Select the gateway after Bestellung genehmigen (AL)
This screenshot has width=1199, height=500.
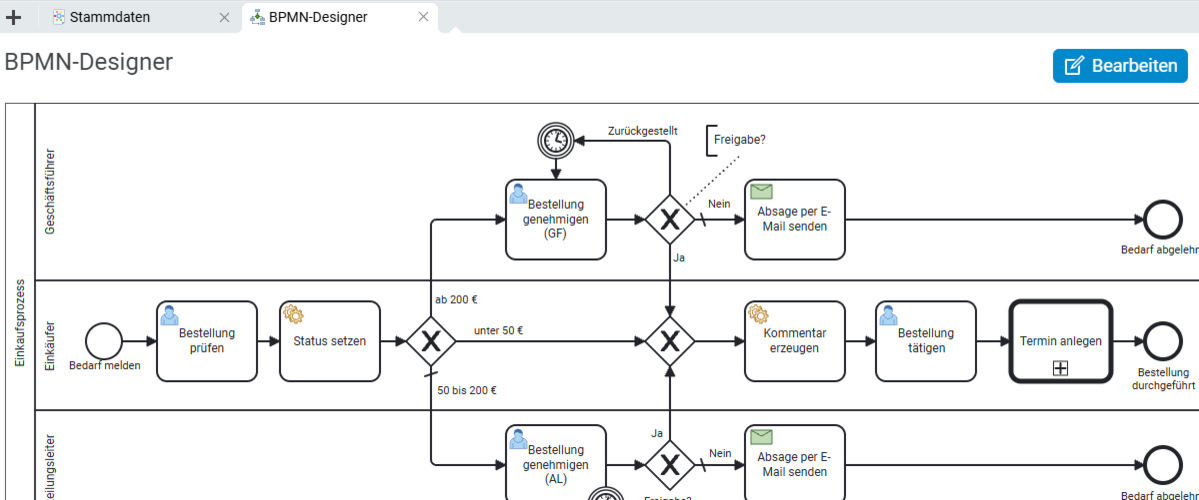(670, 464)
